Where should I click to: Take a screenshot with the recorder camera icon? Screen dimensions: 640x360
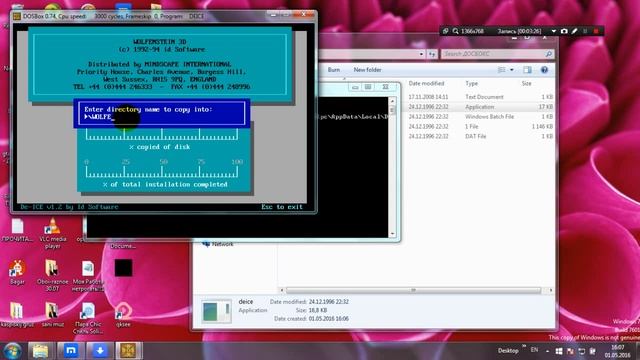tap(564, 31)
